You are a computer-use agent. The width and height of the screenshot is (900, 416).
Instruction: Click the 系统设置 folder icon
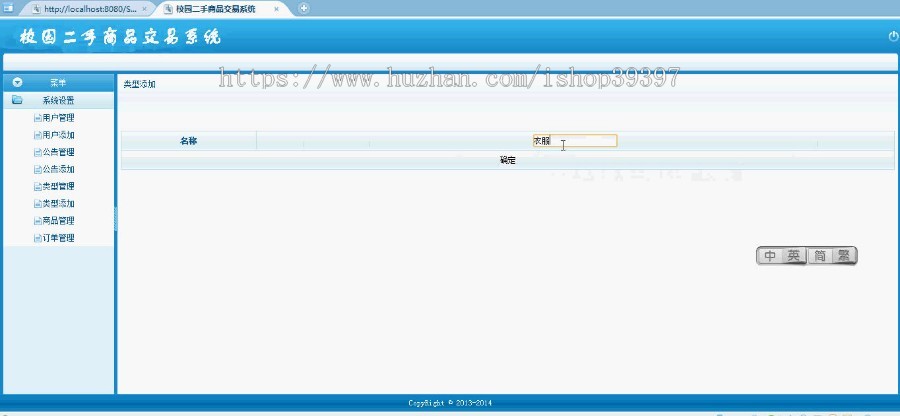point(17,100)
